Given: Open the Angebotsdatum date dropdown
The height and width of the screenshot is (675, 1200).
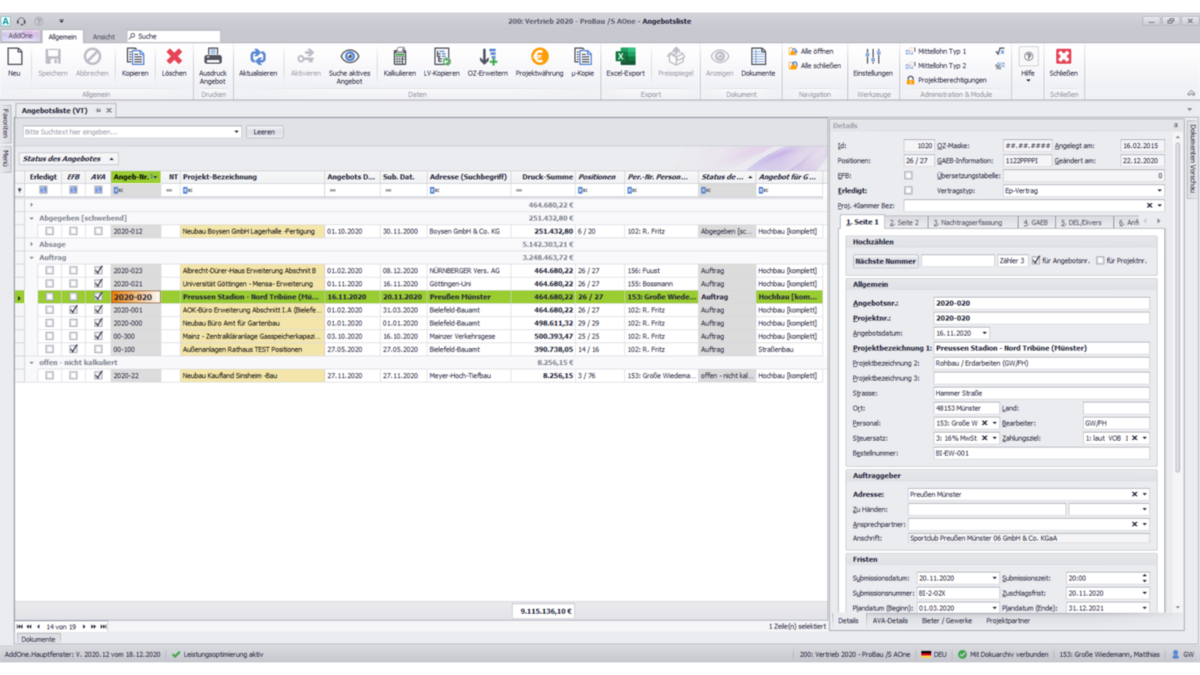Looking at the screenshot, I should click(984, 333).
